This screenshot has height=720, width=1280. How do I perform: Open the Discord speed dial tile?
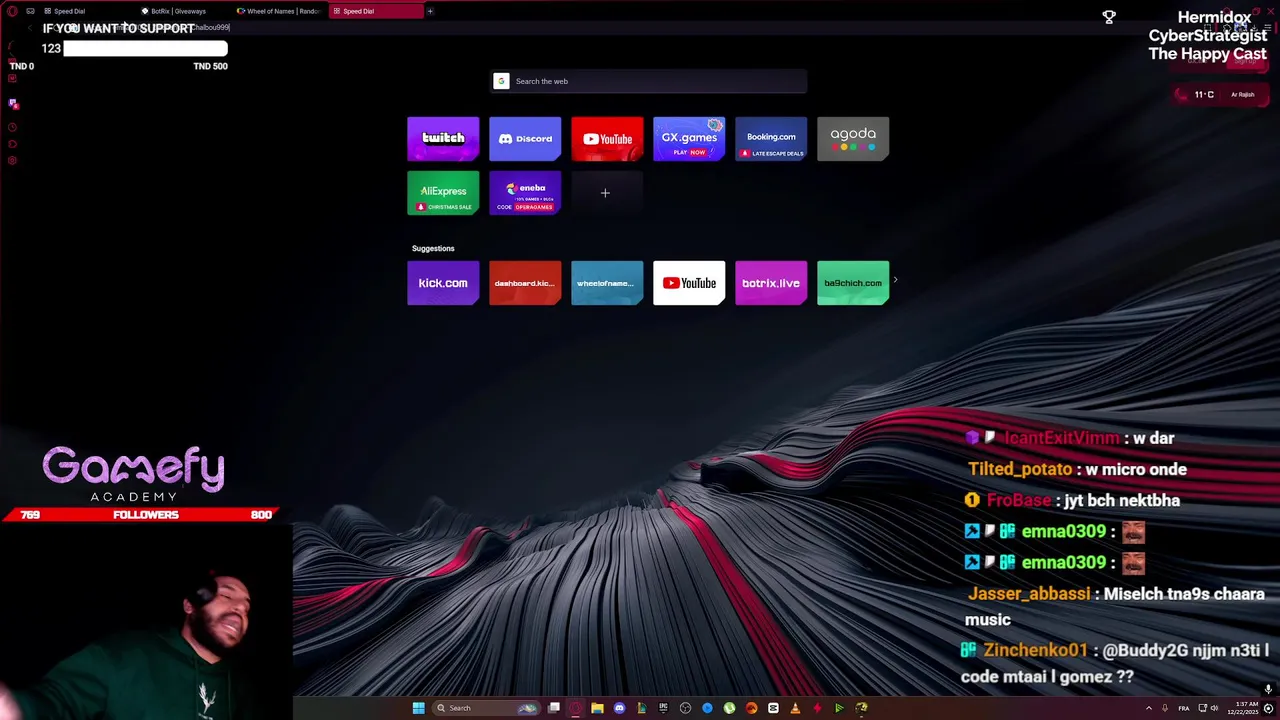pyautogui.click(x=525, y=139)
